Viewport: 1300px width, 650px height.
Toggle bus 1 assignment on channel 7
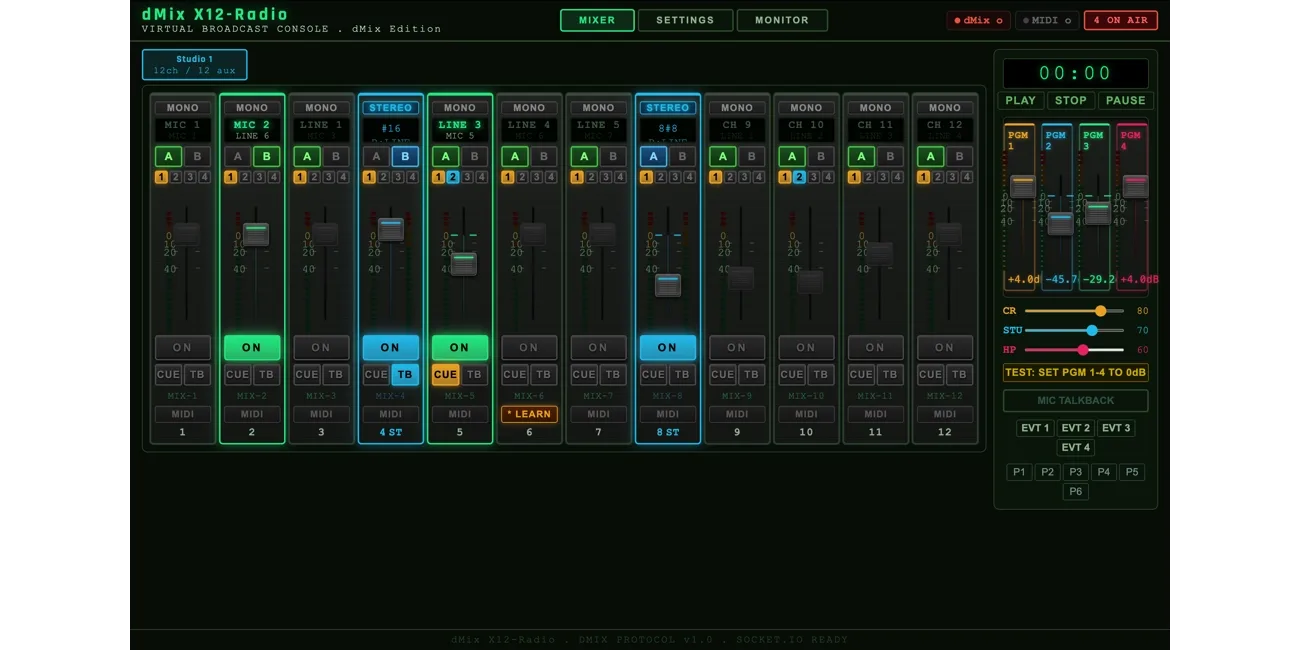pyautogui.click(x=576, y=177)
